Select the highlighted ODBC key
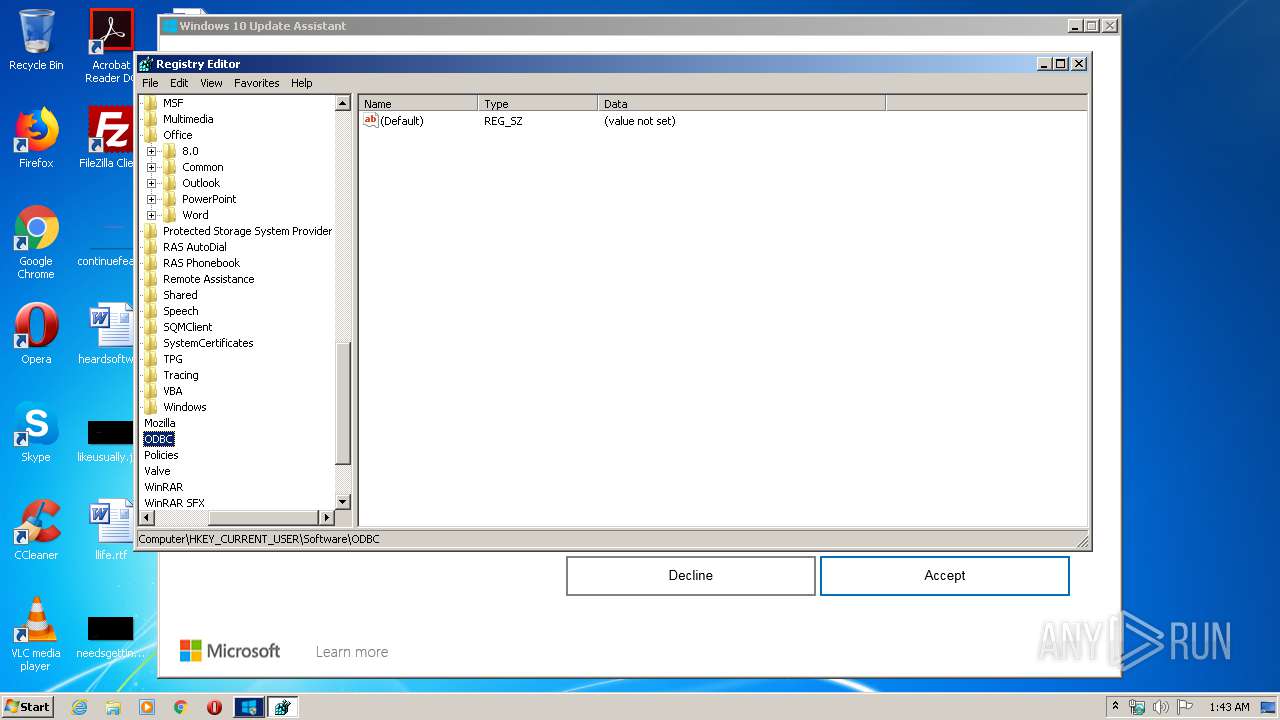Screen dimensions: 1280x720 click(x=158, y=439)
